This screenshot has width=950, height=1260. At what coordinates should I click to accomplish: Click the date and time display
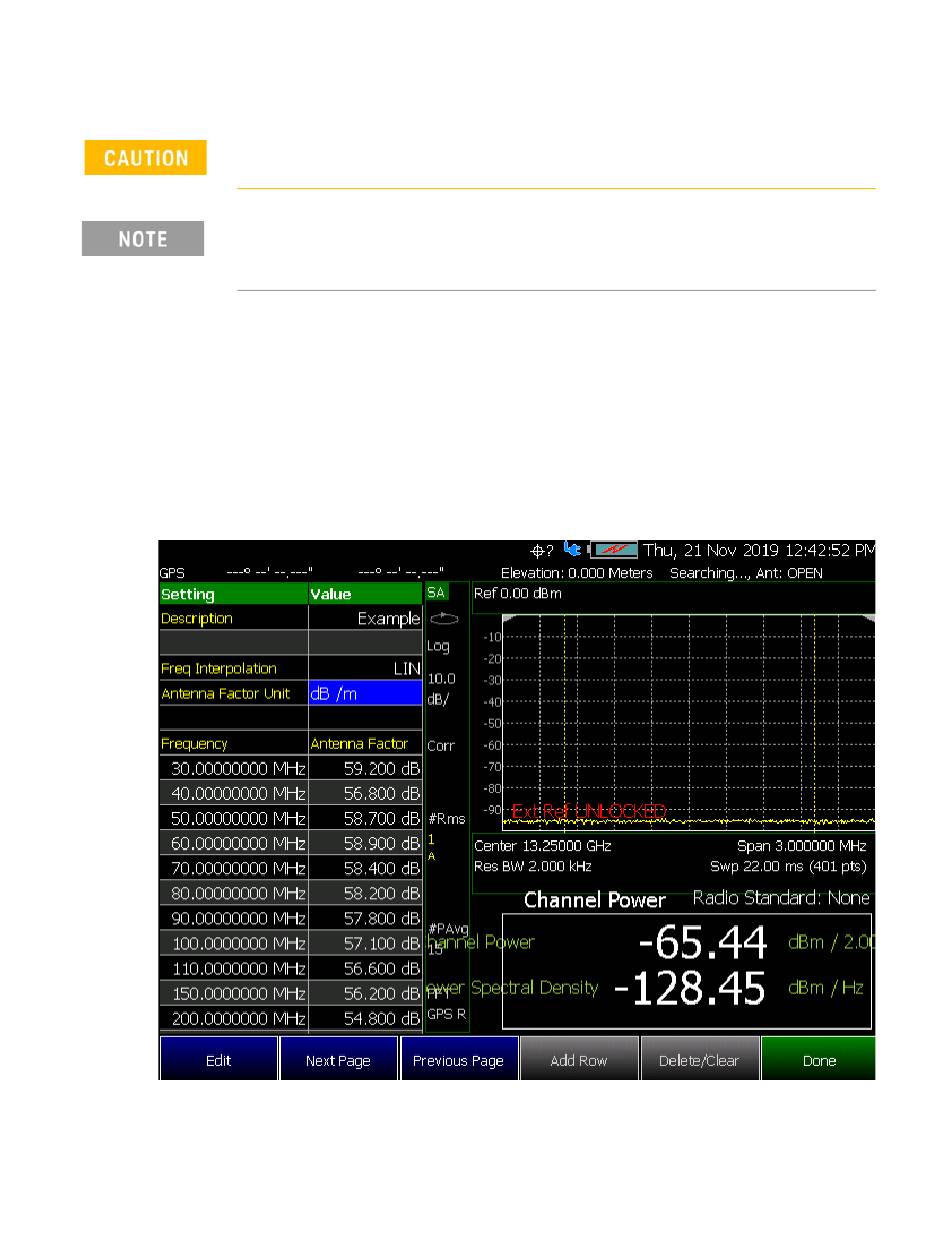[759, 550]
